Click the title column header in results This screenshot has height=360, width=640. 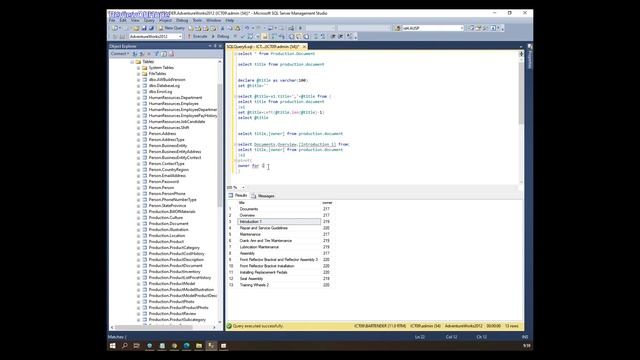click(x=279, y=203)
